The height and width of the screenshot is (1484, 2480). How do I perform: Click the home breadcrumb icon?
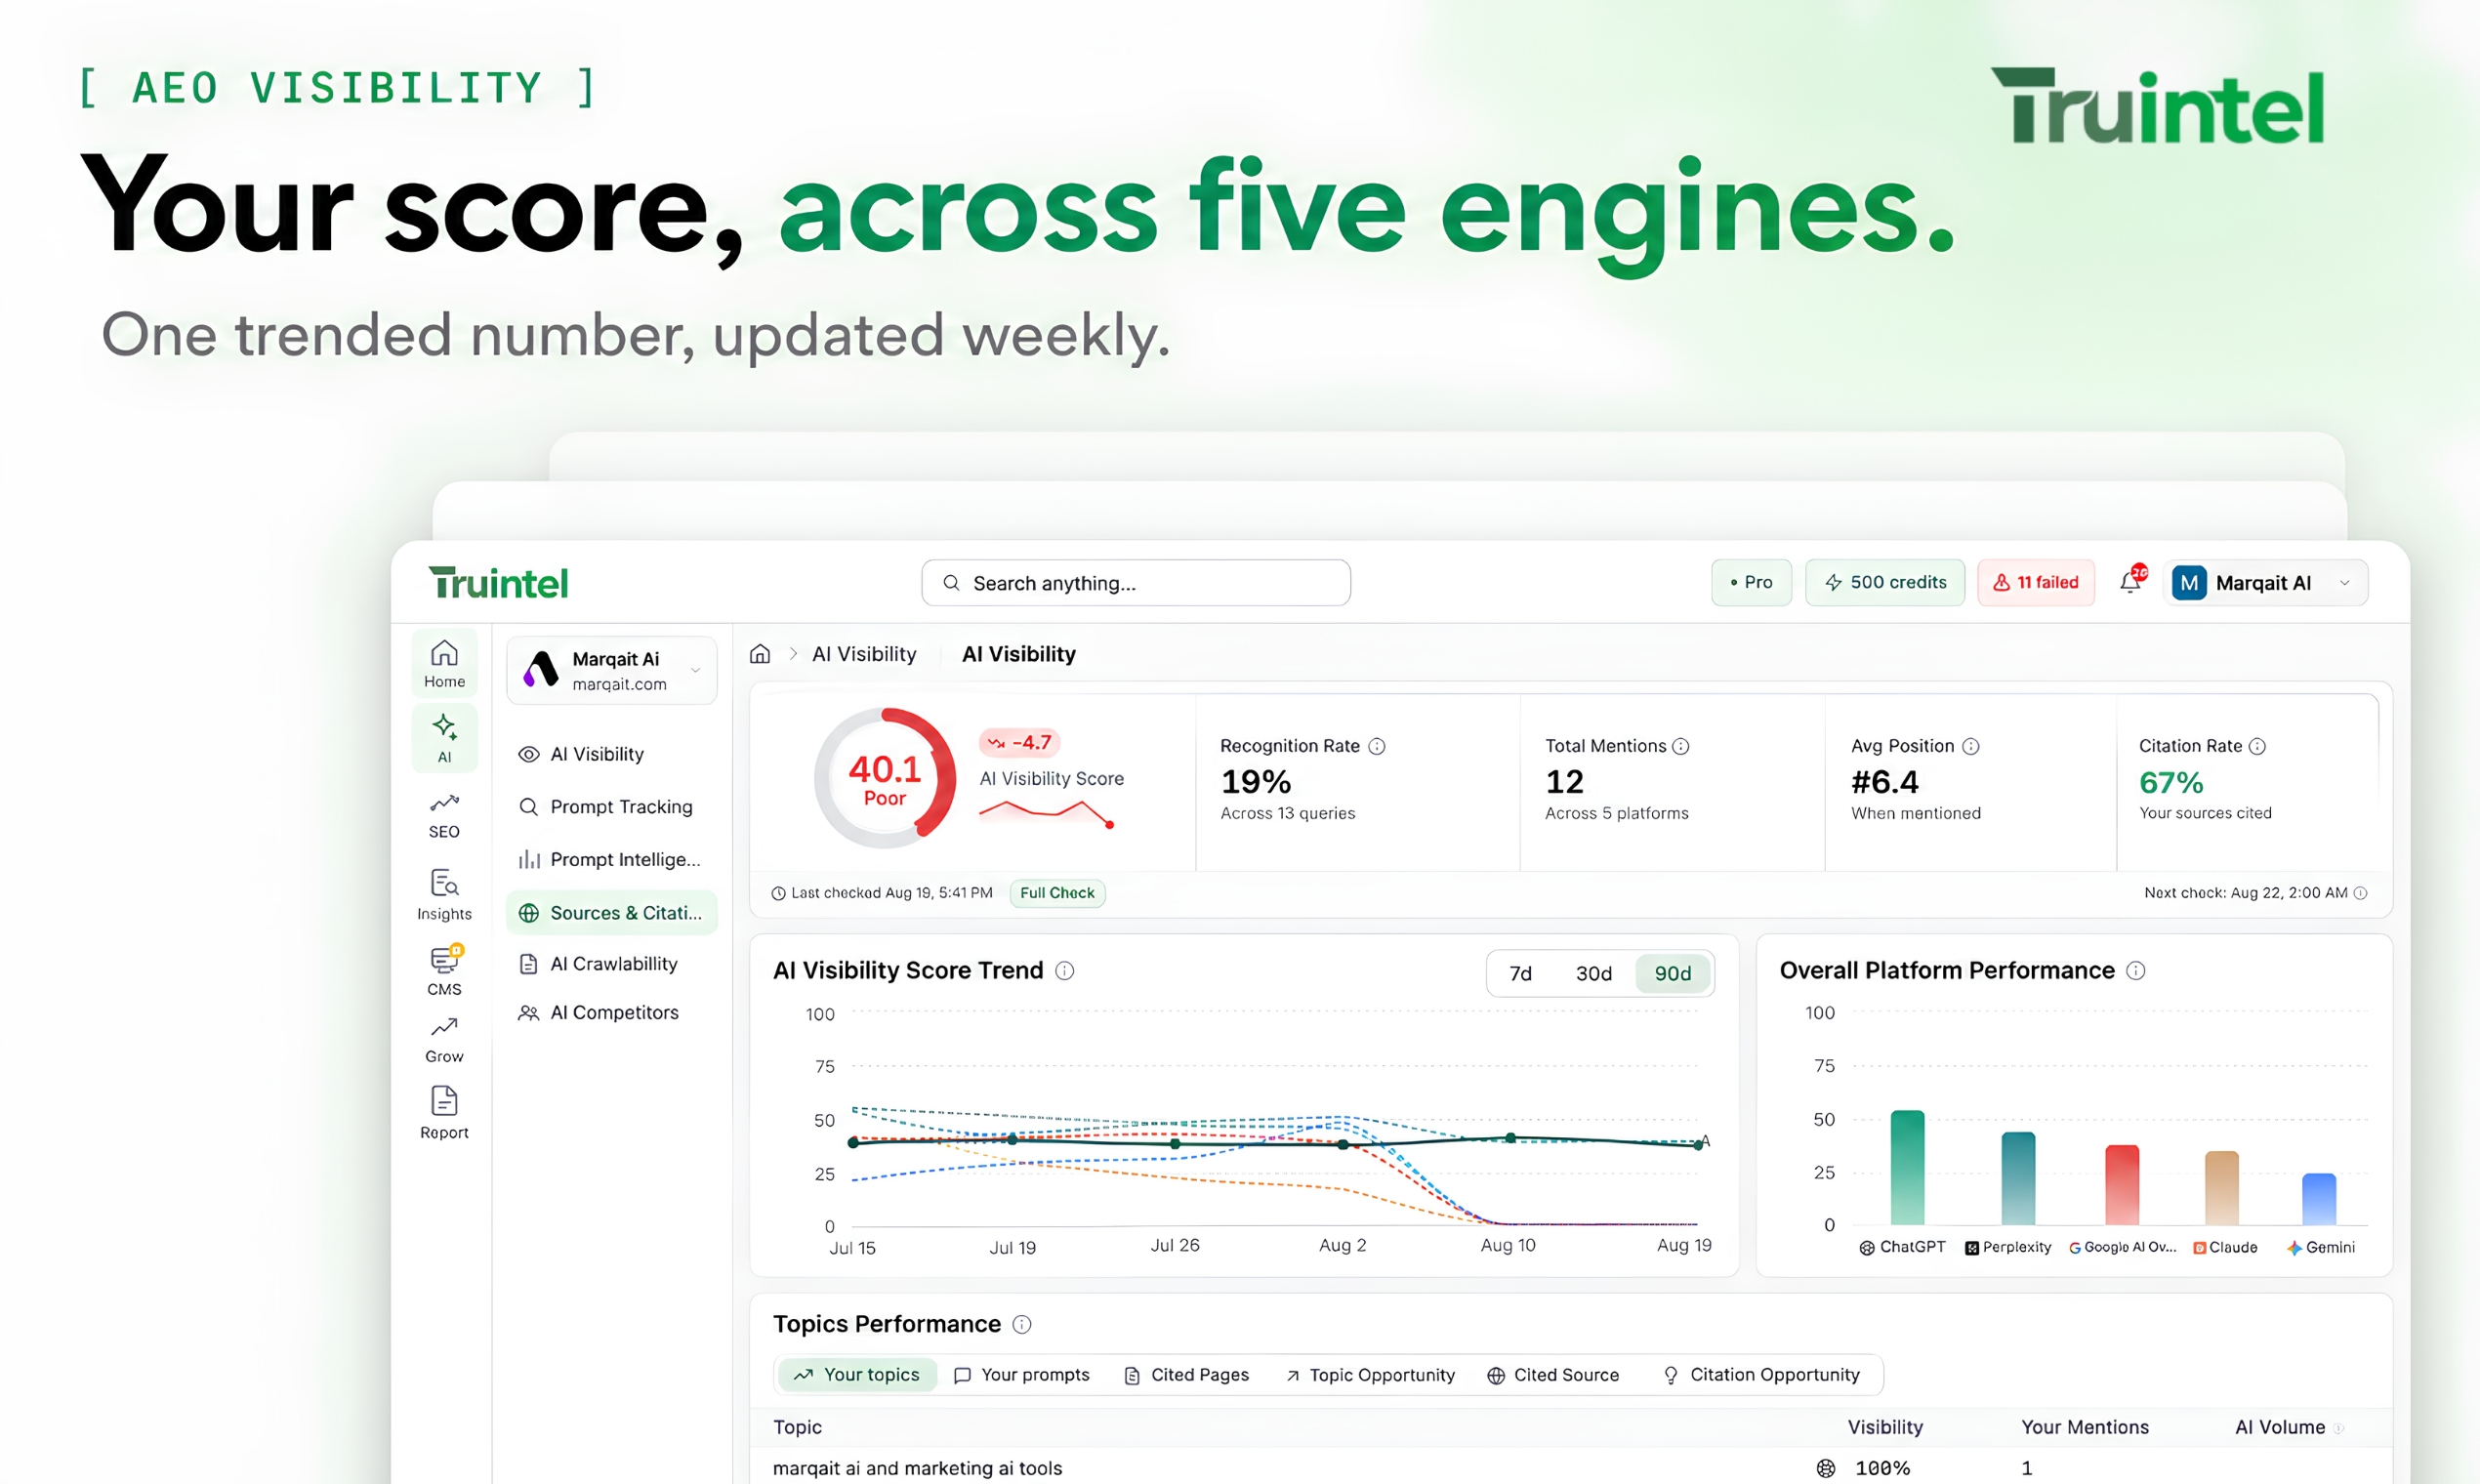(760, 654)
